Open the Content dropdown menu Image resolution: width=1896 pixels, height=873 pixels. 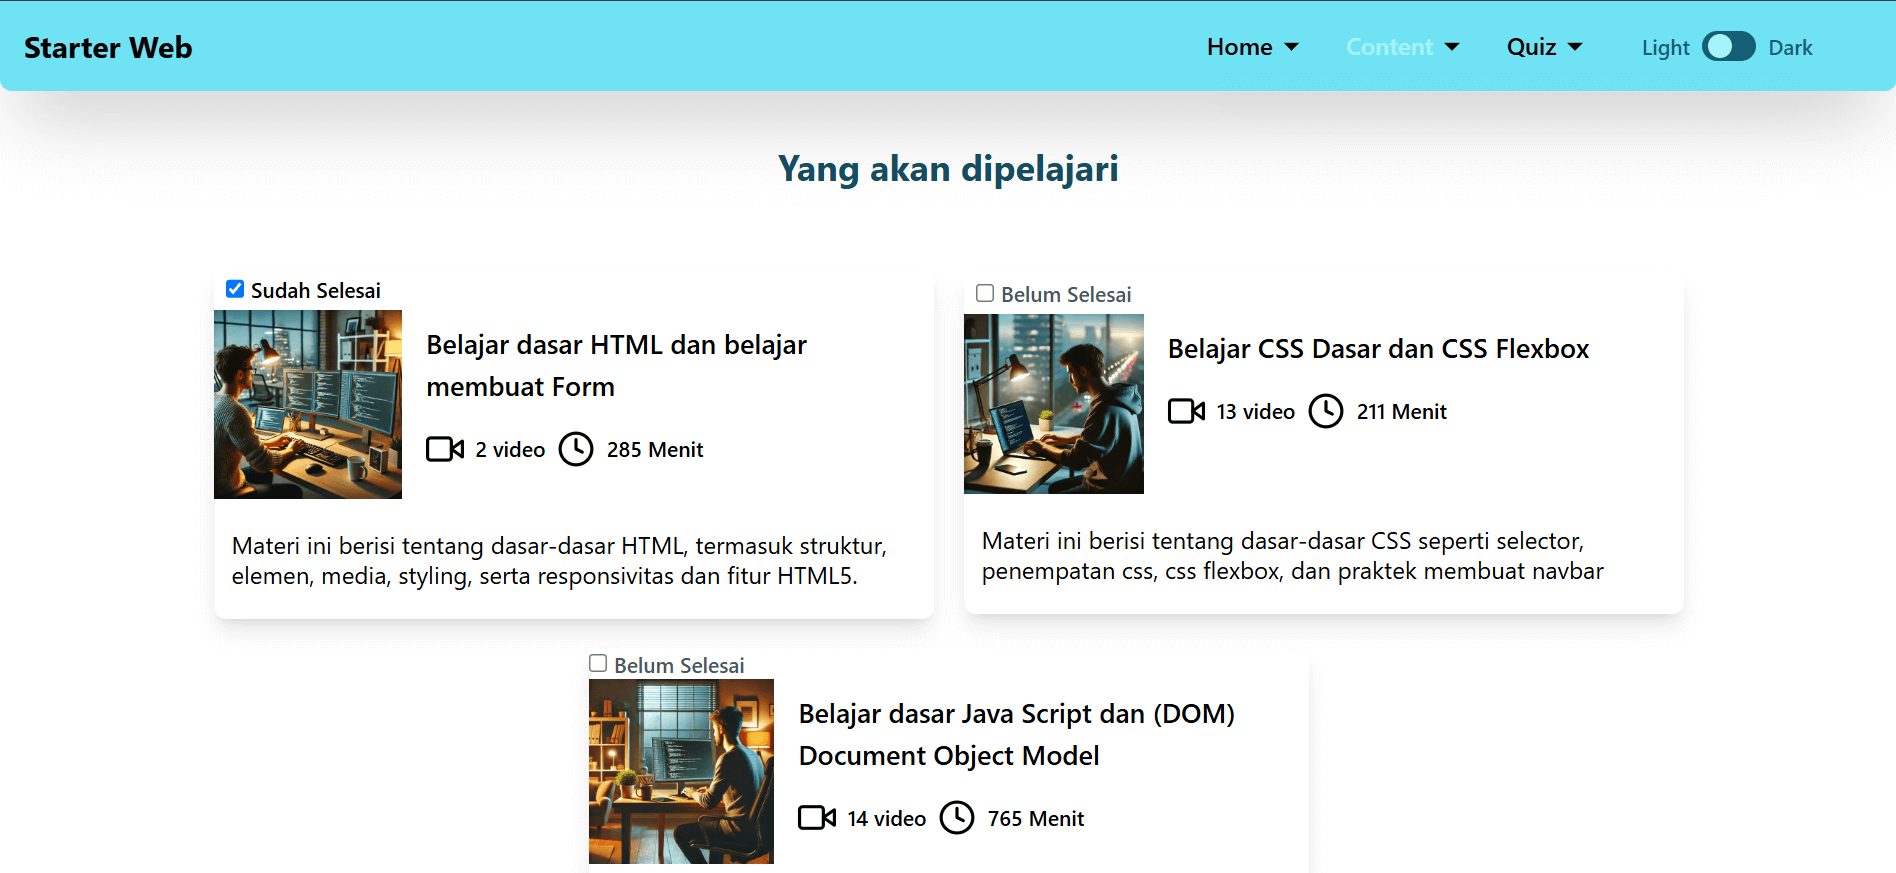(1402, 47)
